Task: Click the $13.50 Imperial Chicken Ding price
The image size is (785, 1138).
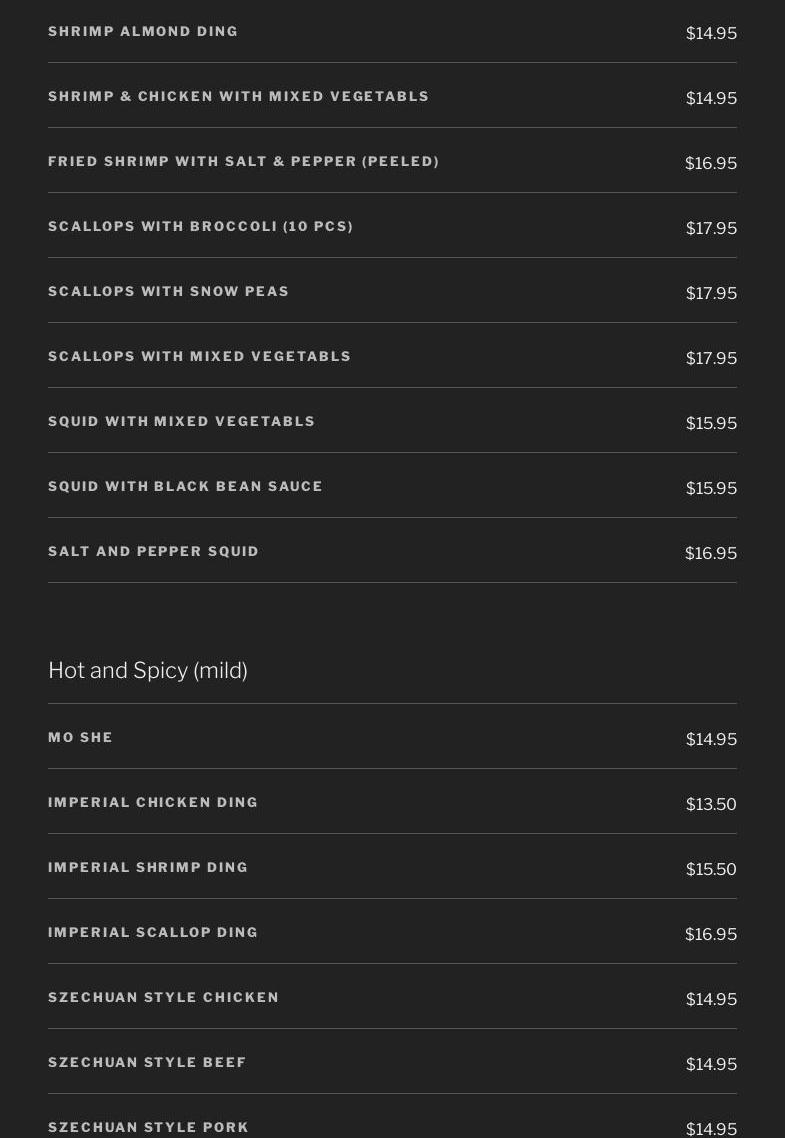Action: click(711, 804)
